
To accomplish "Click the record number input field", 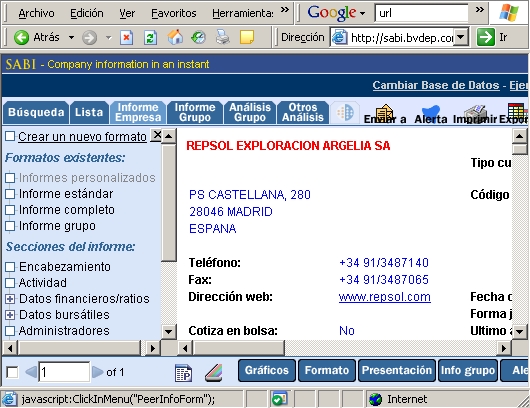I will [x=64, y=372].
